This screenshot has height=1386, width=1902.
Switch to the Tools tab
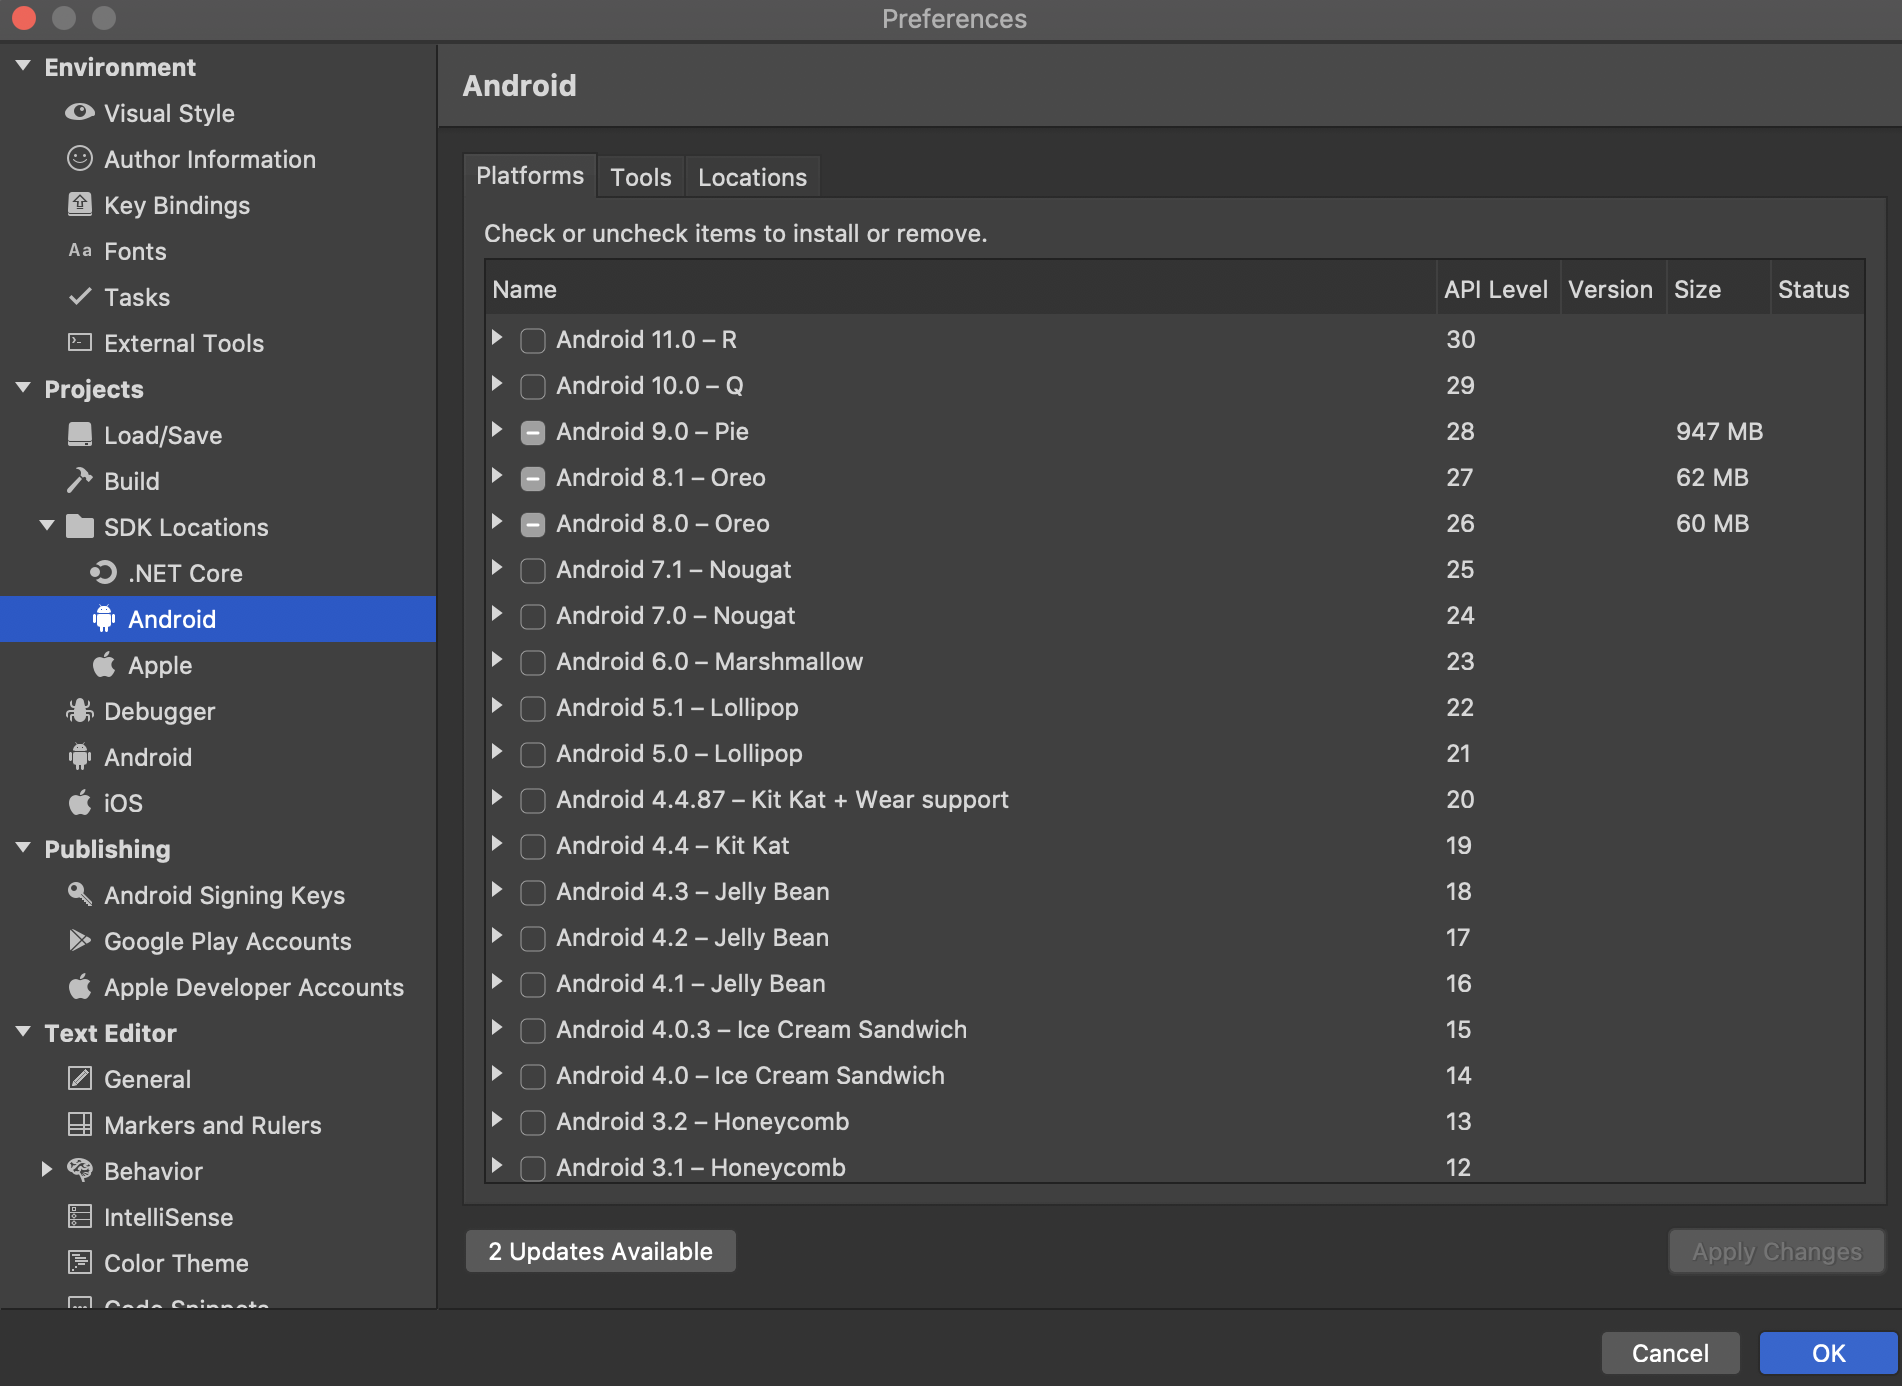point(640,176)
